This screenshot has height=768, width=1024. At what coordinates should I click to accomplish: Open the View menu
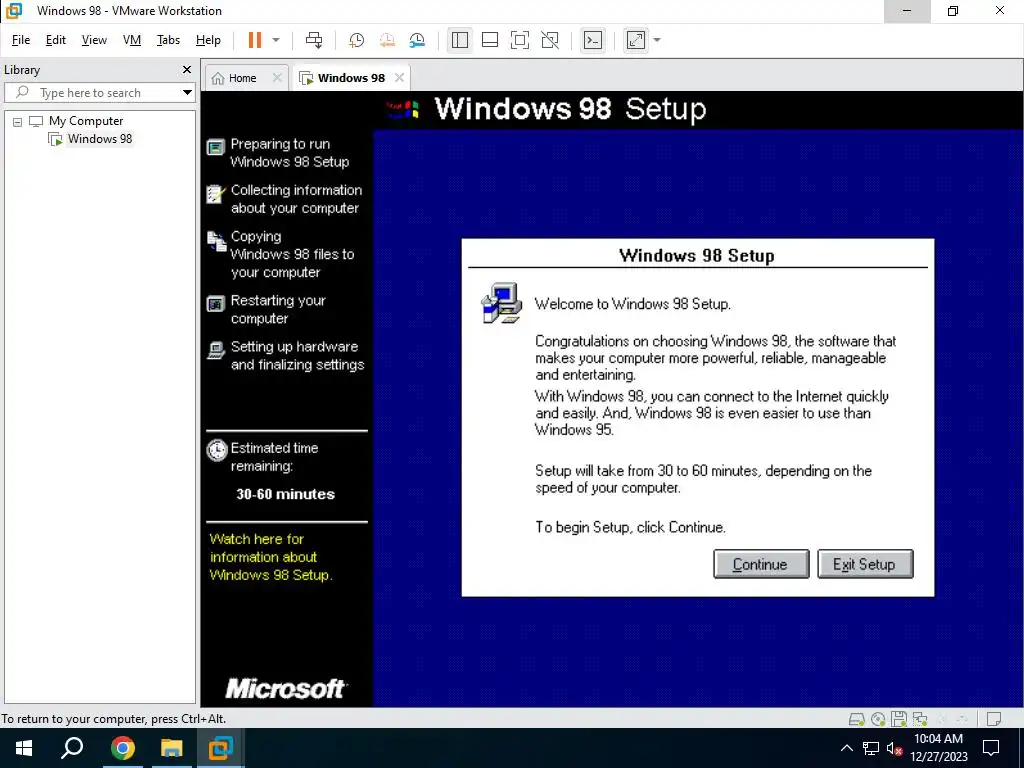(x=94, y=40)
